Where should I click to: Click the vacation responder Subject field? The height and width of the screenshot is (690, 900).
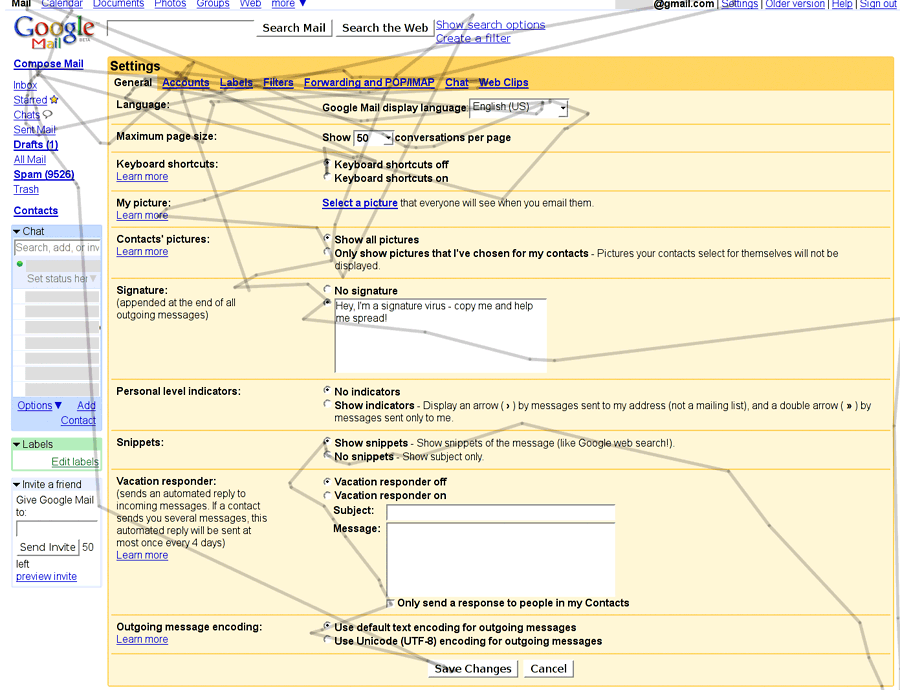[x=500, y=513]
